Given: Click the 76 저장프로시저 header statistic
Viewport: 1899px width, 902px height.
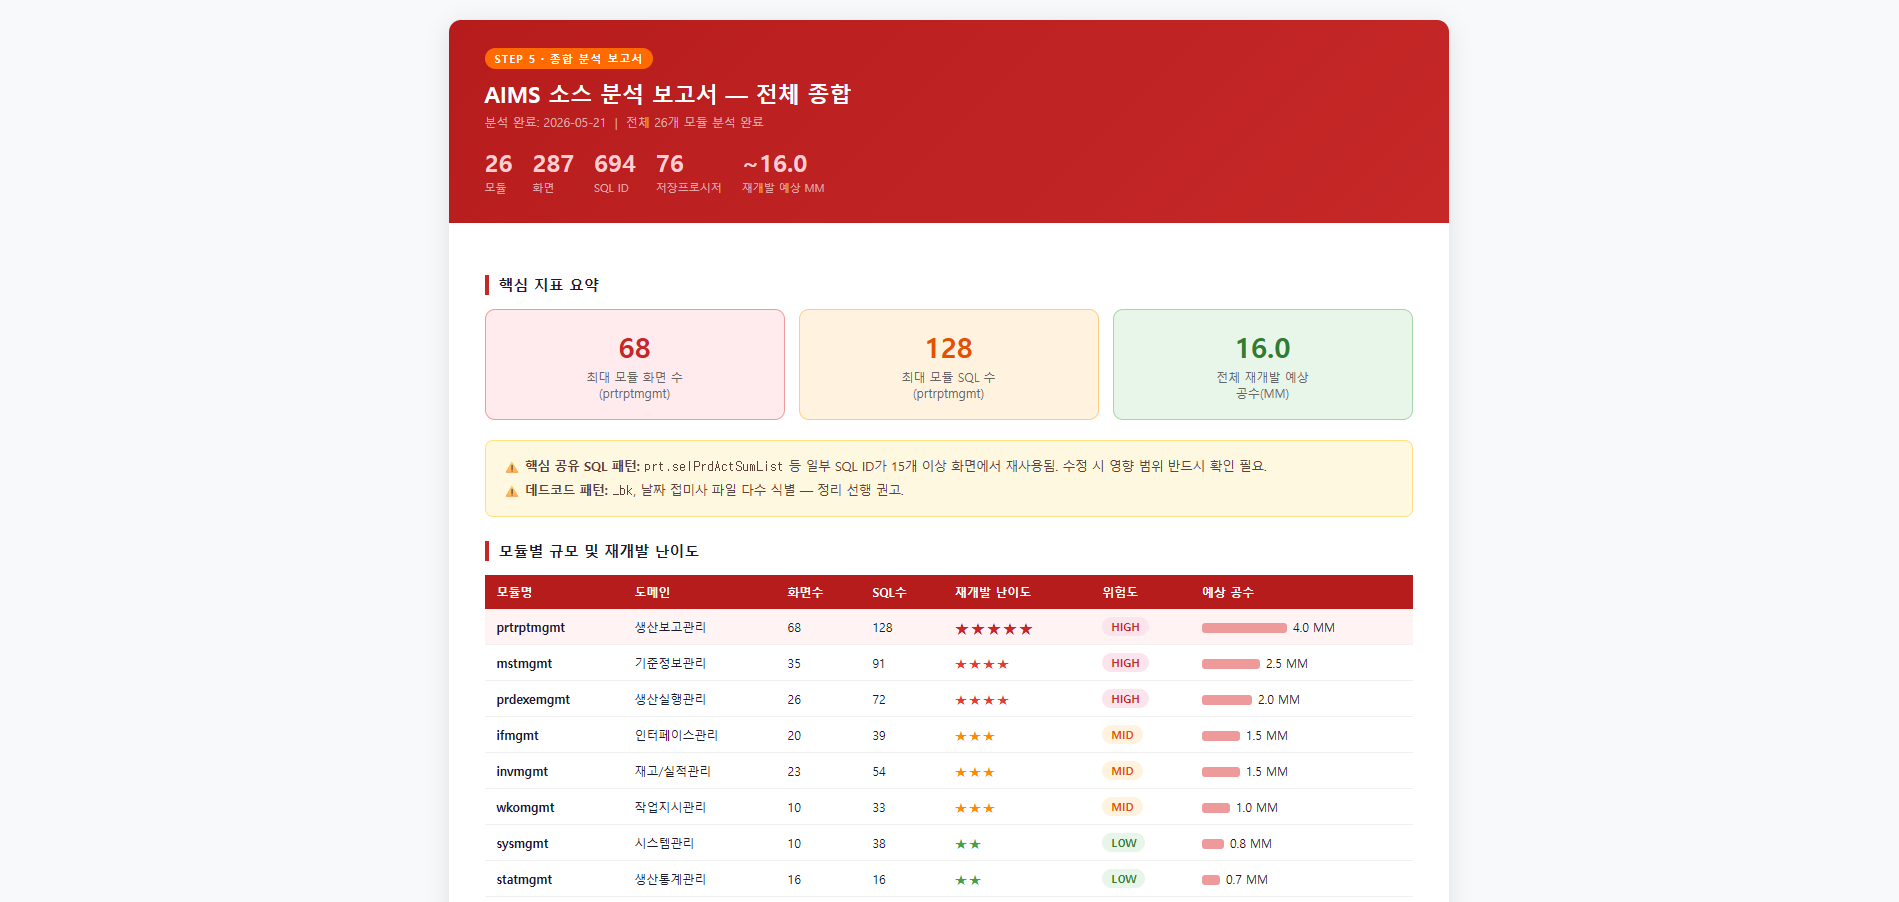Looking at the screenshot, I should [688, 173].
